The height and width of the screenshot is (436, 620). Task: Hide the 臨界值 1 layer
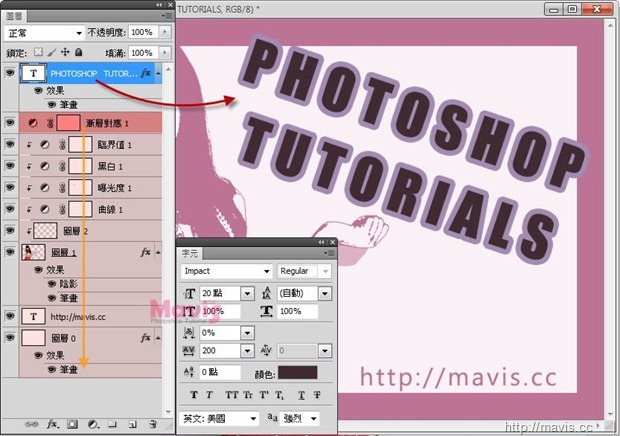[x=10, y=144]
